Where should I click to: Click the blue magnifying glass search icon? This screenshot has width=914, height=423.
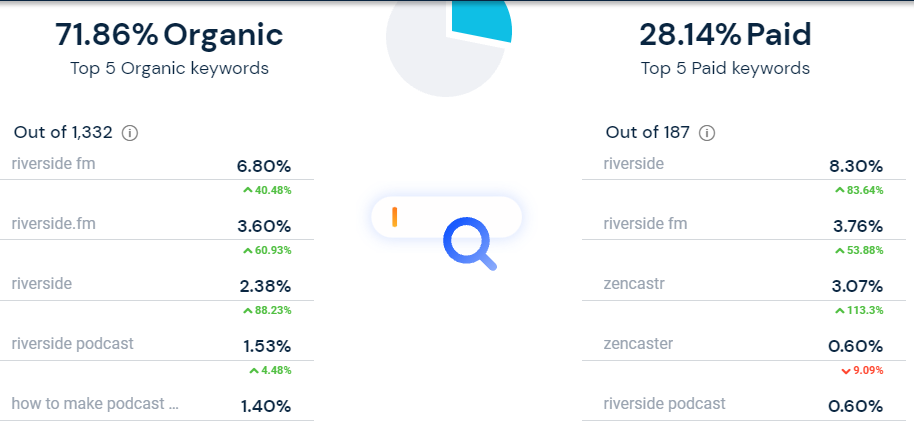click(x=469, y=244)
